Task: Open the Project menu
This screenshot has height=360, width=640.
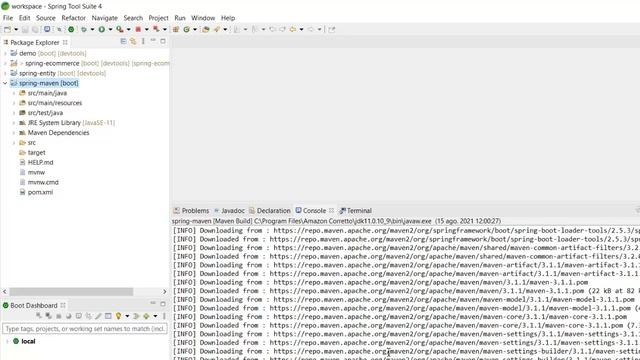Action: coord(158,18)
